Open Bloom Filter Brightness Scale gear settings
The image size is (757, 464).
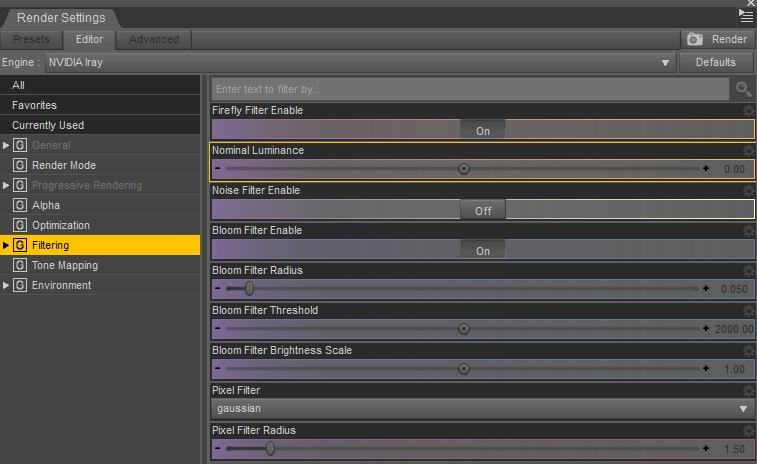[x=748, y=351]
